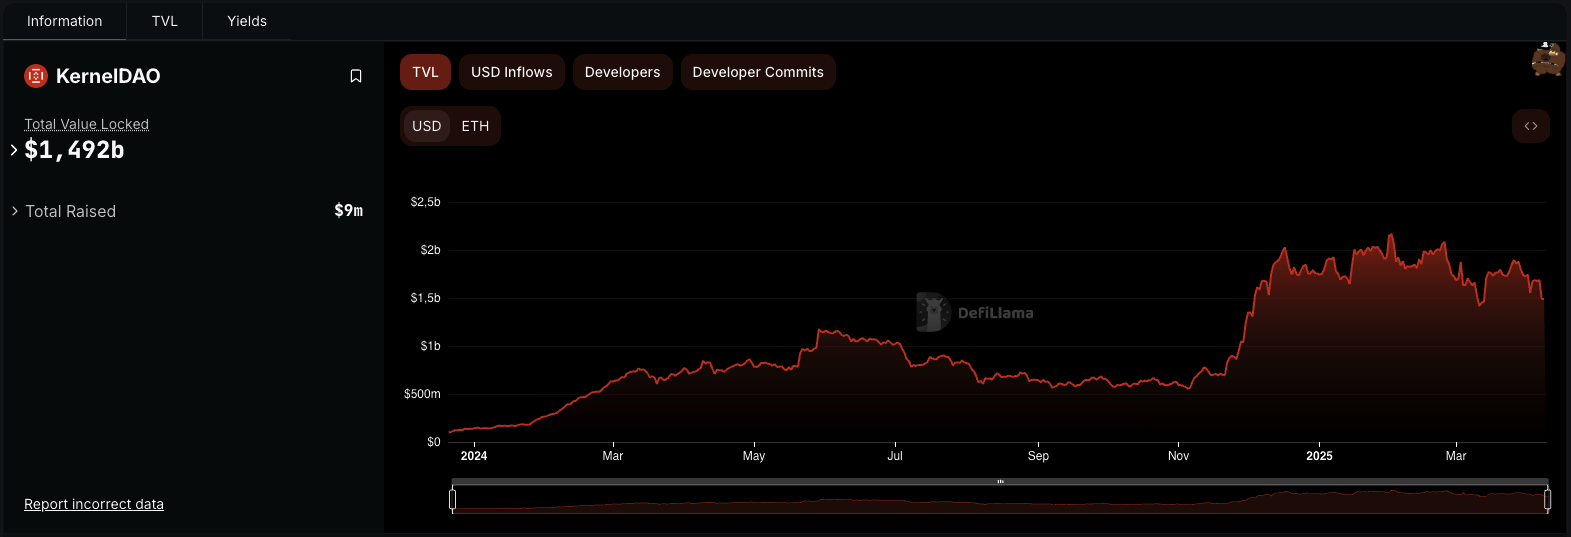Expand the Total Value Locked breakdown chevron
This screenshot has height=537, width=1571.
tap(14, 150)
